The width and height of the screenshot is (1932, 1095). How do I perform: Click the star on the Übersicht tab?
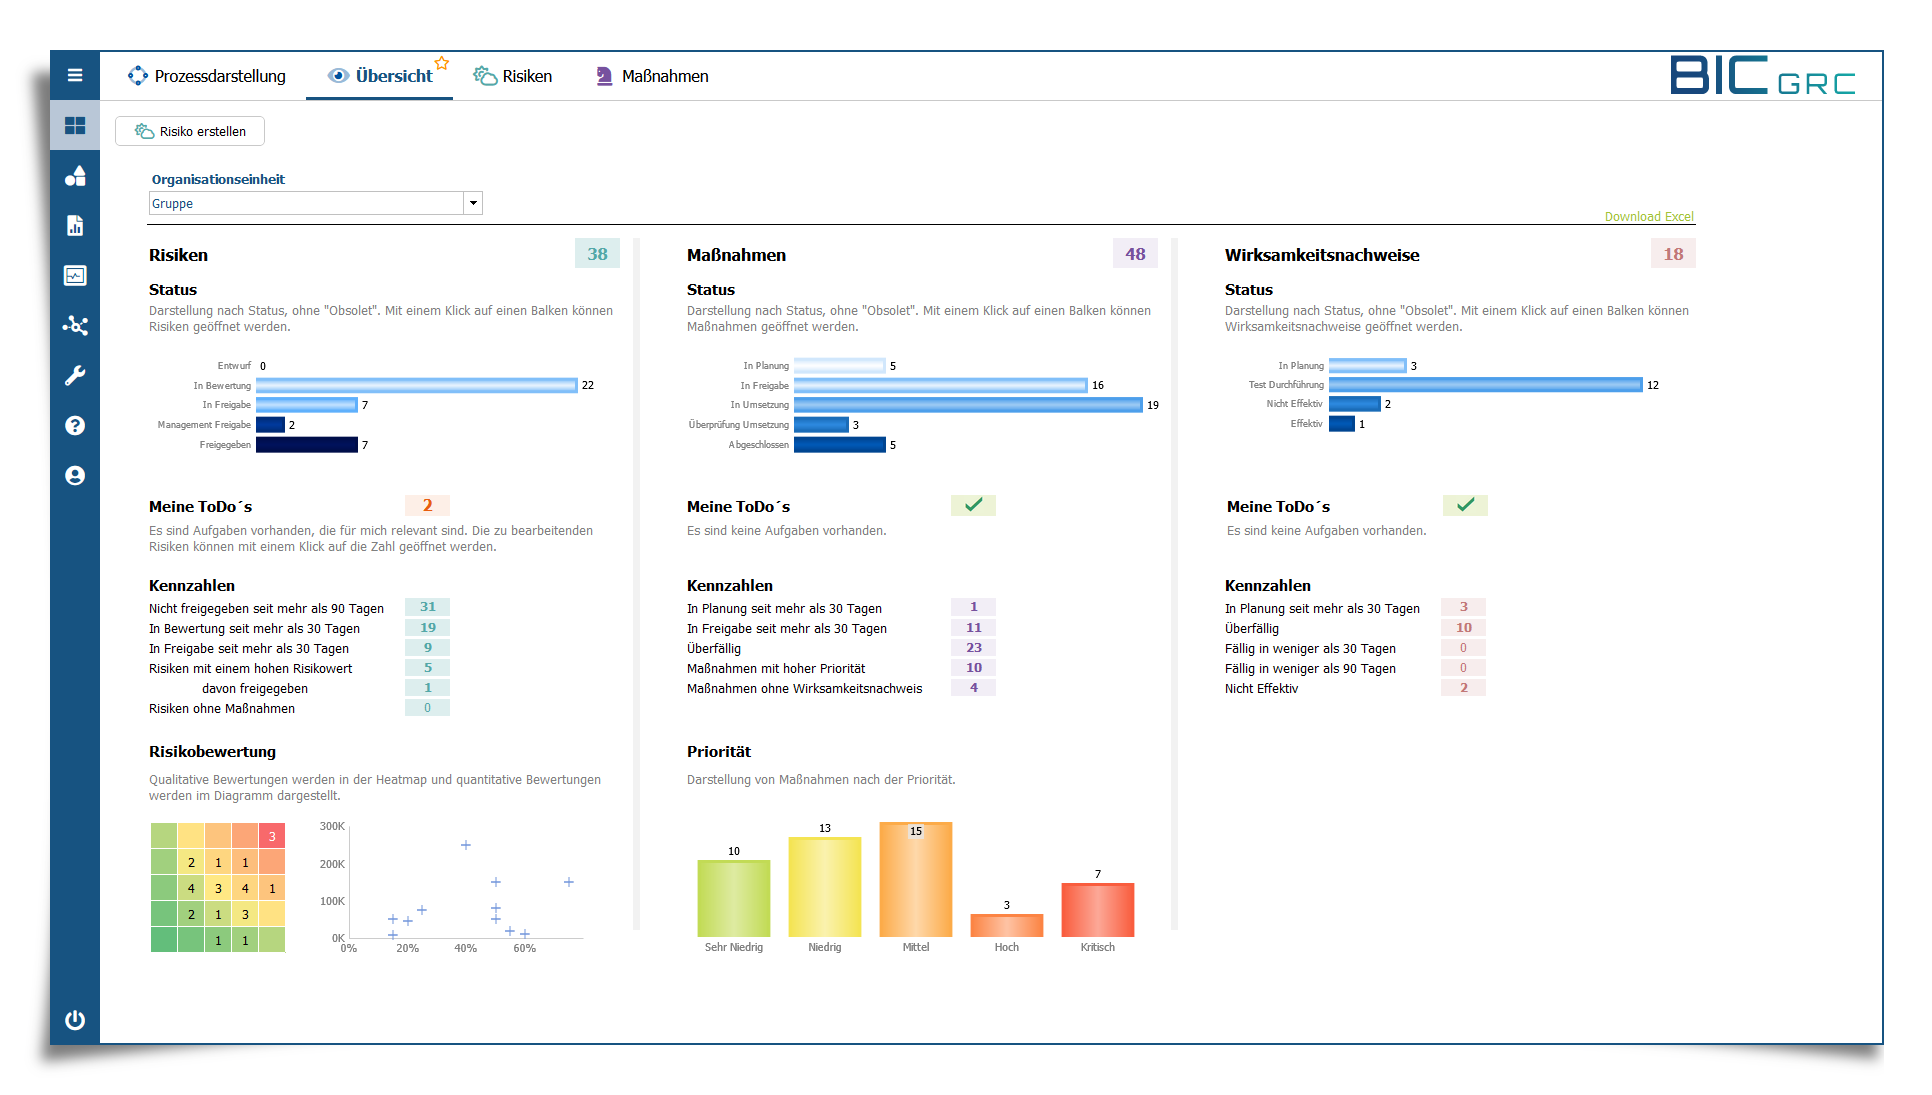tap(442, 62)
